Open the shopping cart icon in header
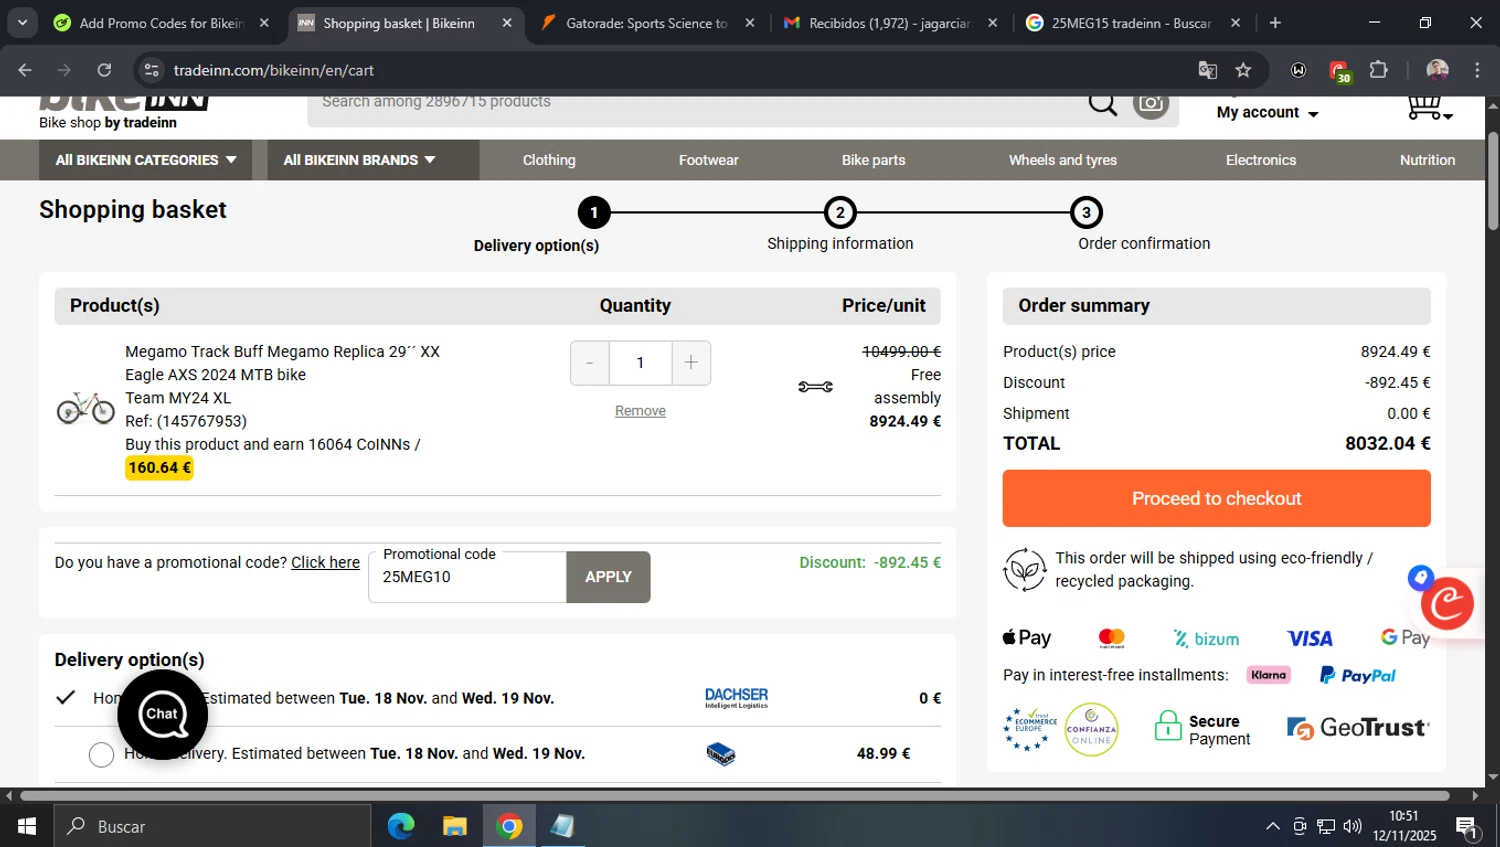 (1428, 106)
